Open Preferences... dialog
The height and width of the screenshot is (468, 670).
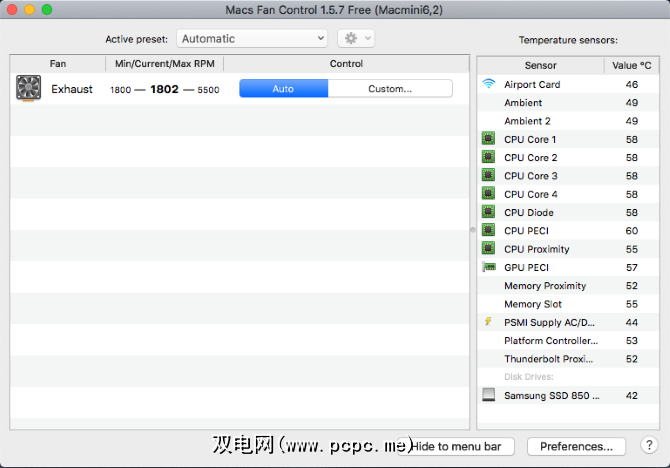576,447
